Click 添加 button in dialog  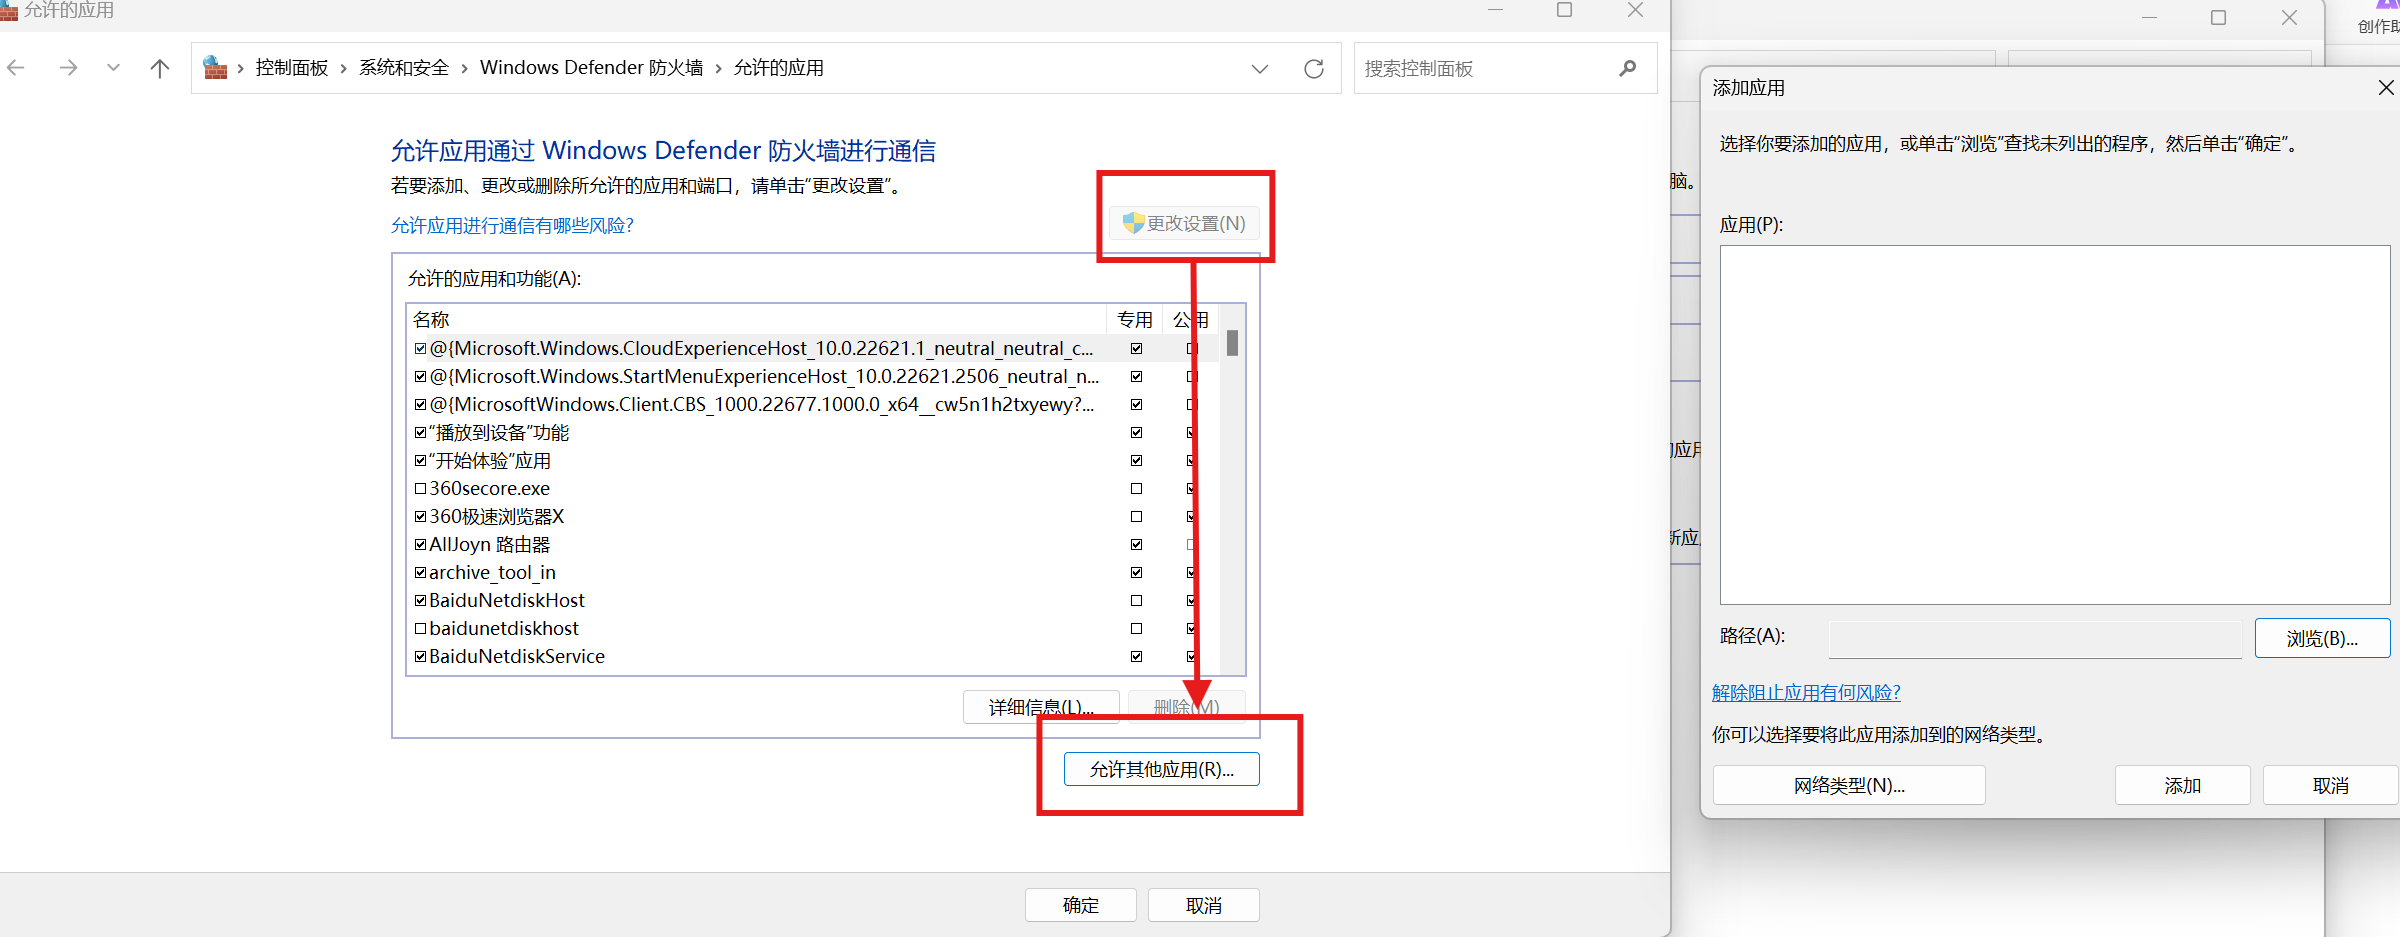2182,786
